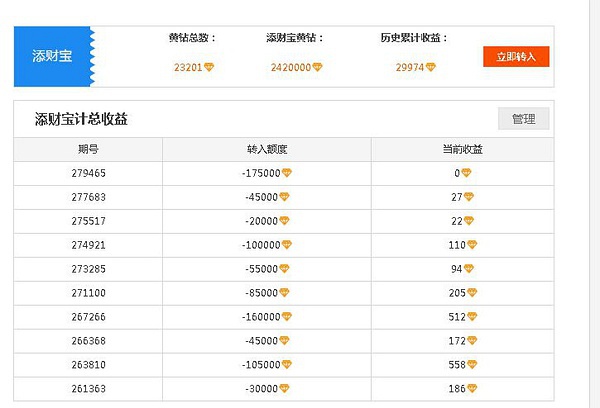Select period number 274921
This screenshot has height=408, width=600.
[88, 245]
